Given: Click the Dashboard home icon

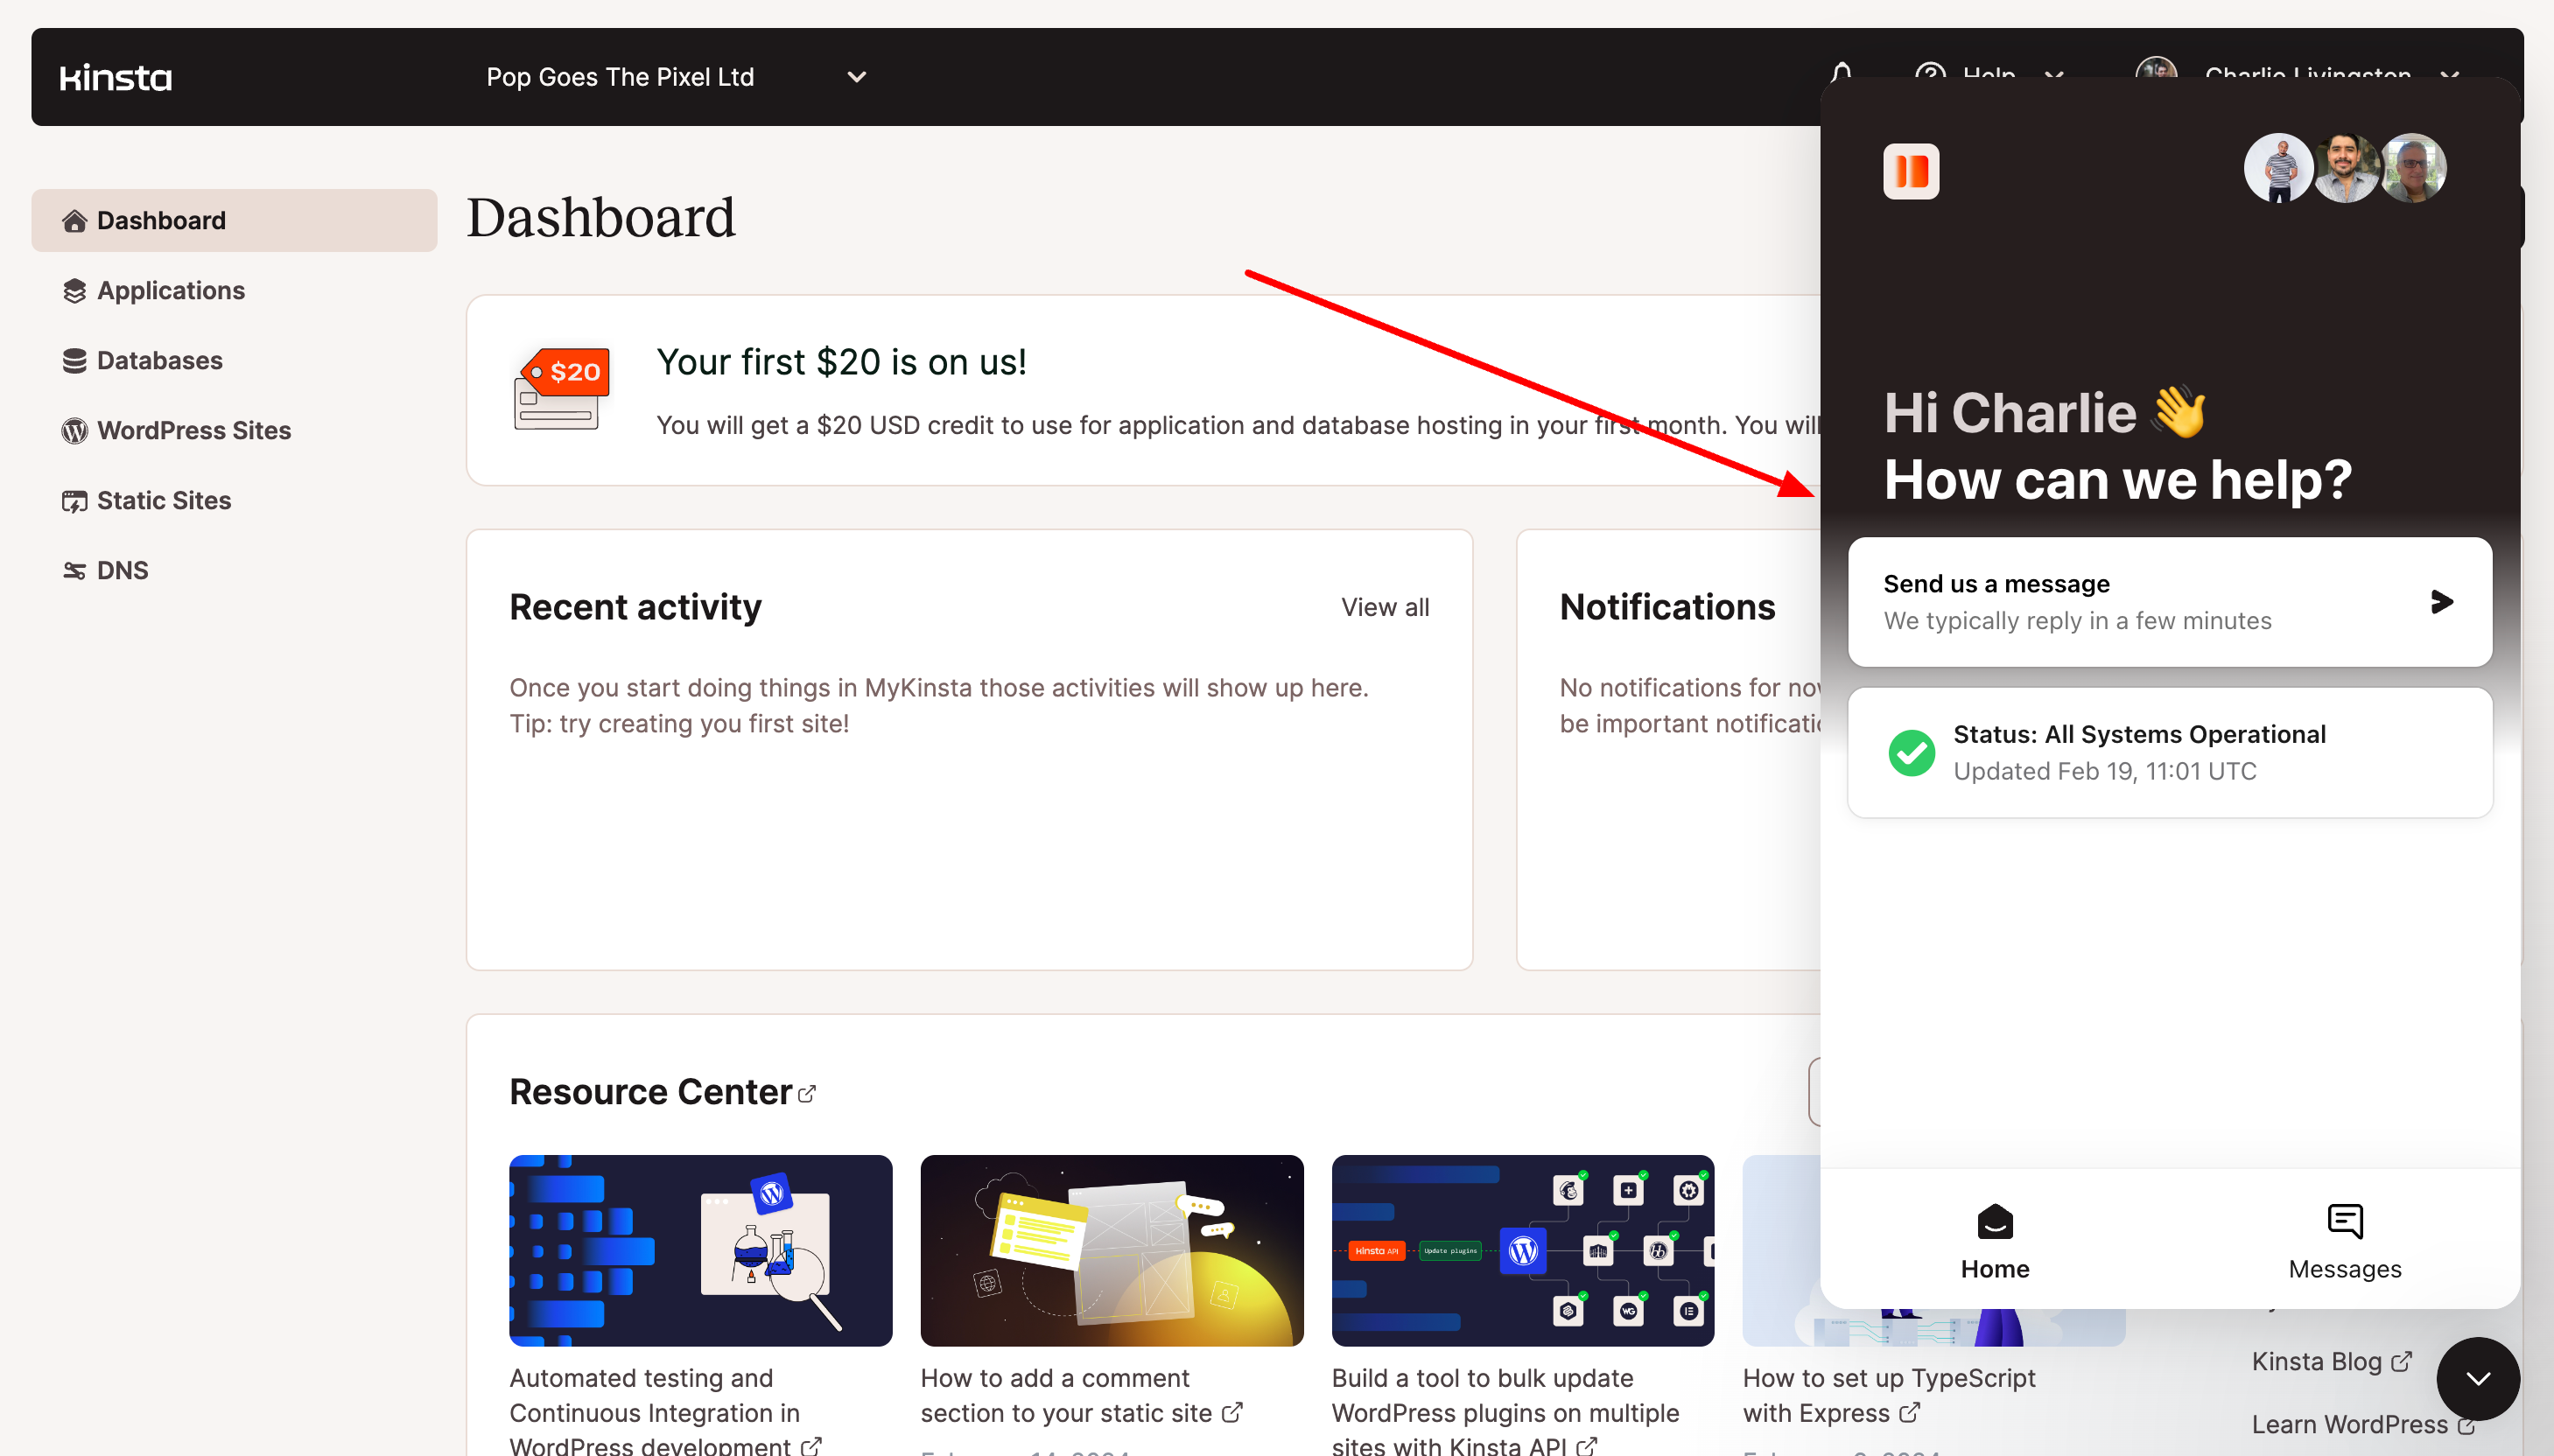Looking at the screenshot, I should [74, 220].
